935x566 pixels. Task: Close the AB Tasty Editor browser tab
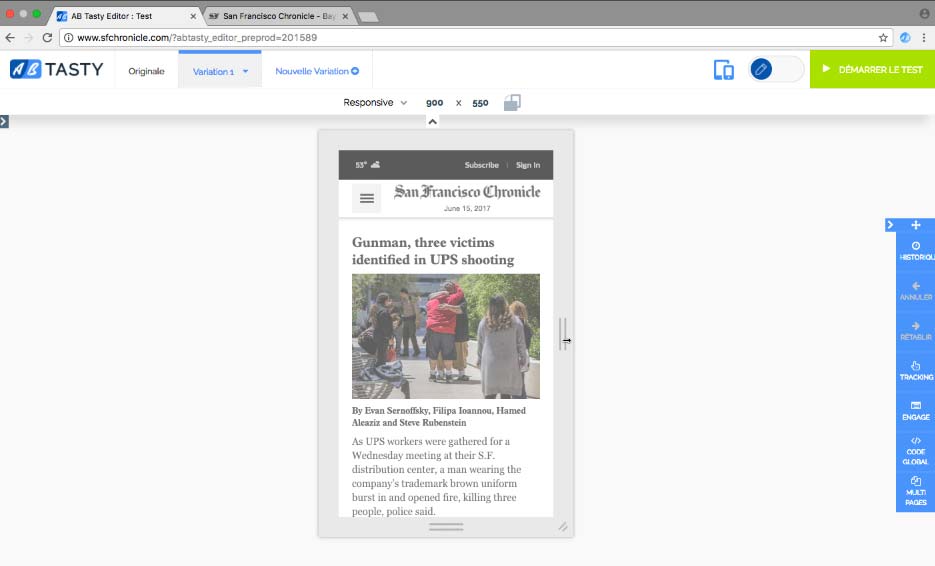(x=193, y=17)
